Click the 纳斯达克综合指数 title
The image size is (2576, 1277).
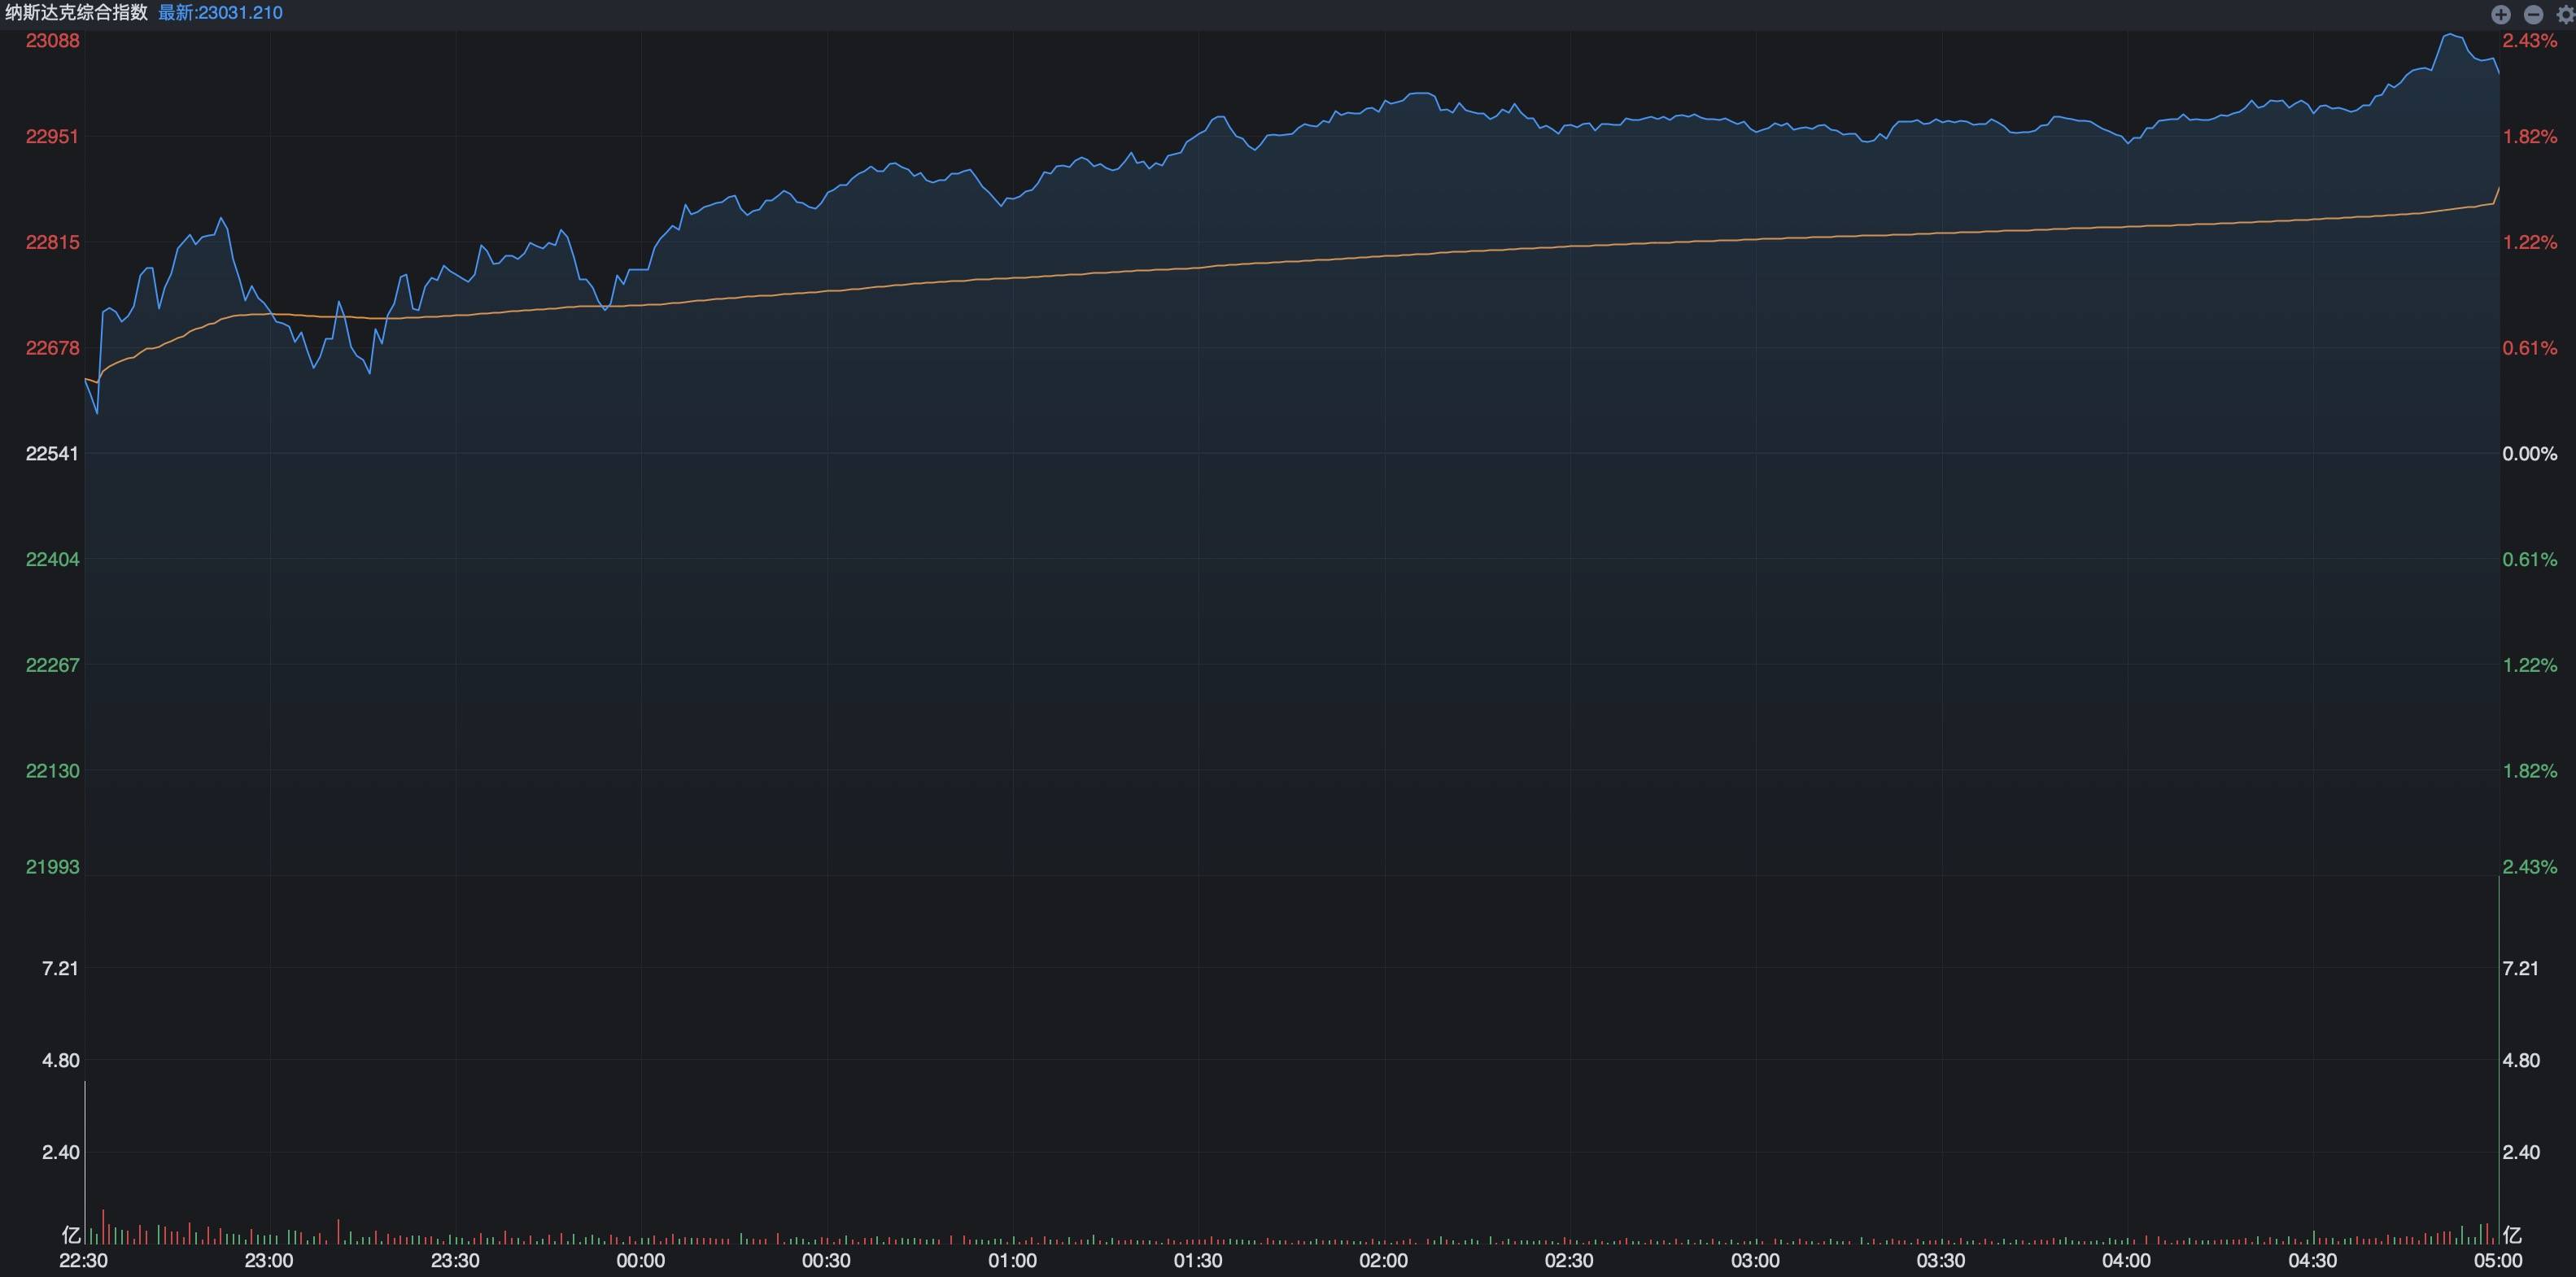click(x=77, y=13)
